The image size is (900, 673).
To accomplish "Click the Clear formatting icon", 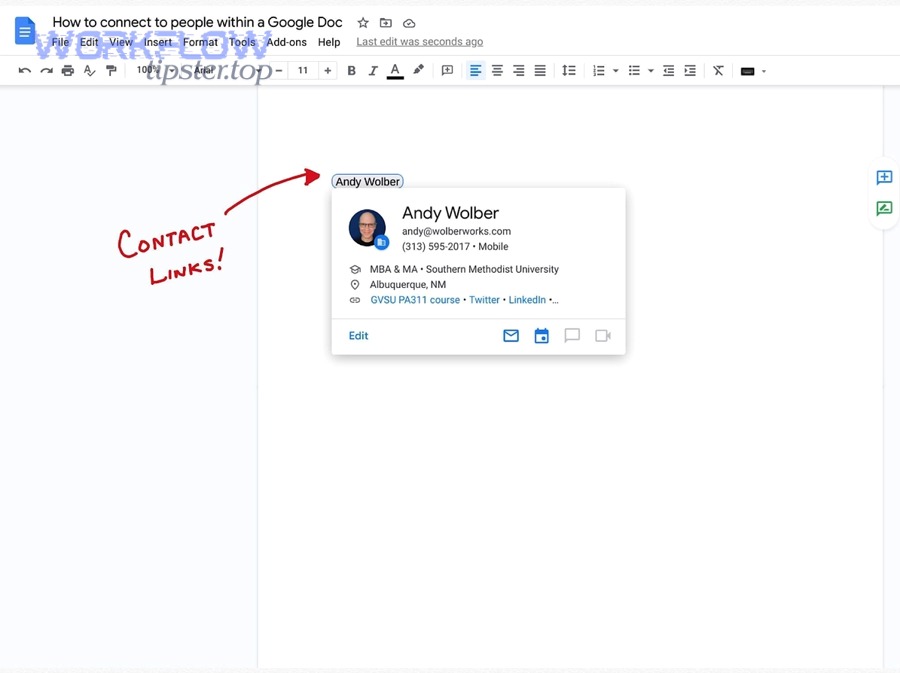I will (717, 70).
